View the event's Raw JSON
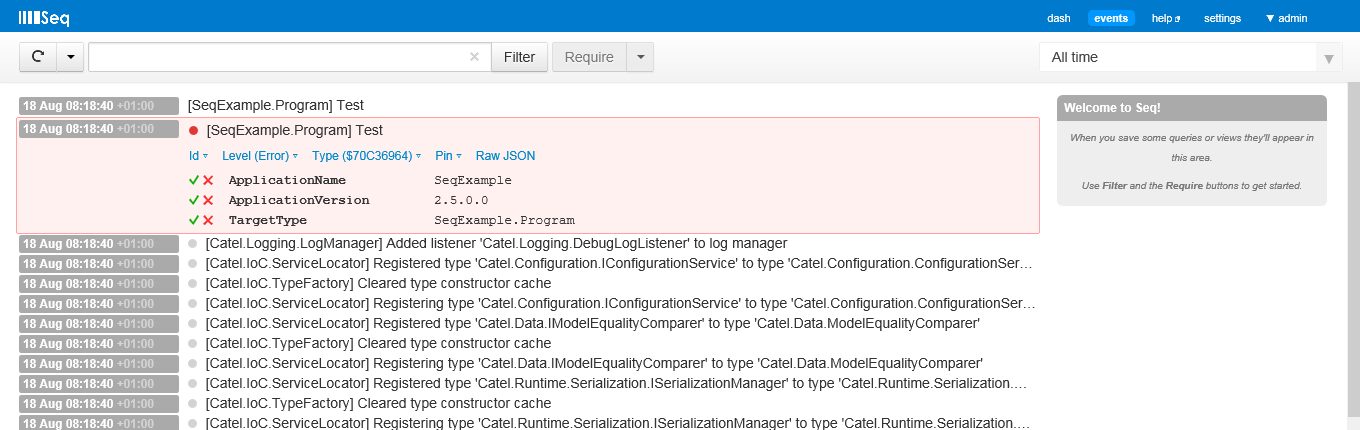This screenshot has height=430, width=1360. pos(505,156)
